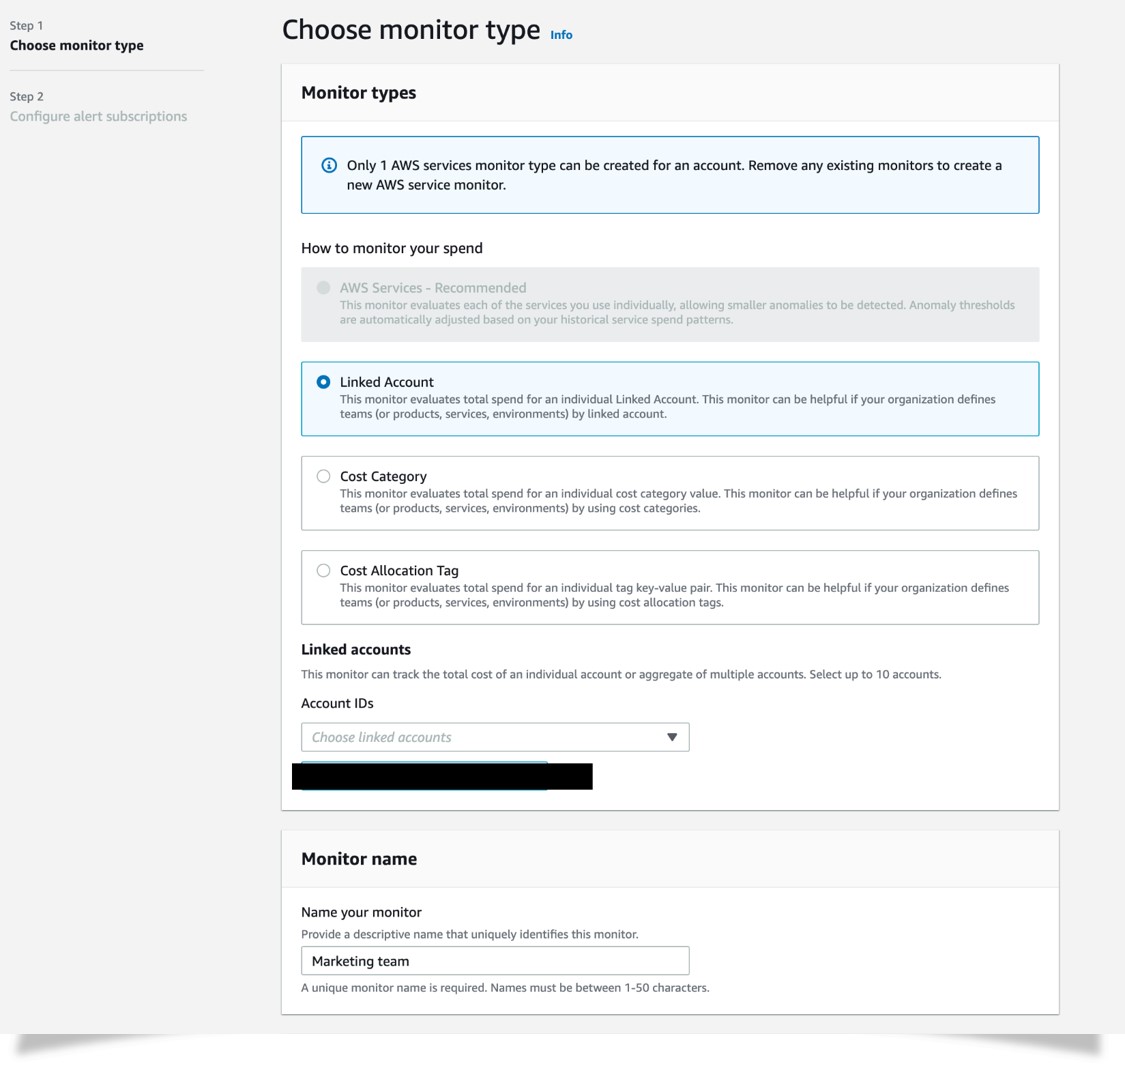Click the Account IDs dropdown arrow
The width and height of the screenshot is (1125, 1067).
click(672, 737)
